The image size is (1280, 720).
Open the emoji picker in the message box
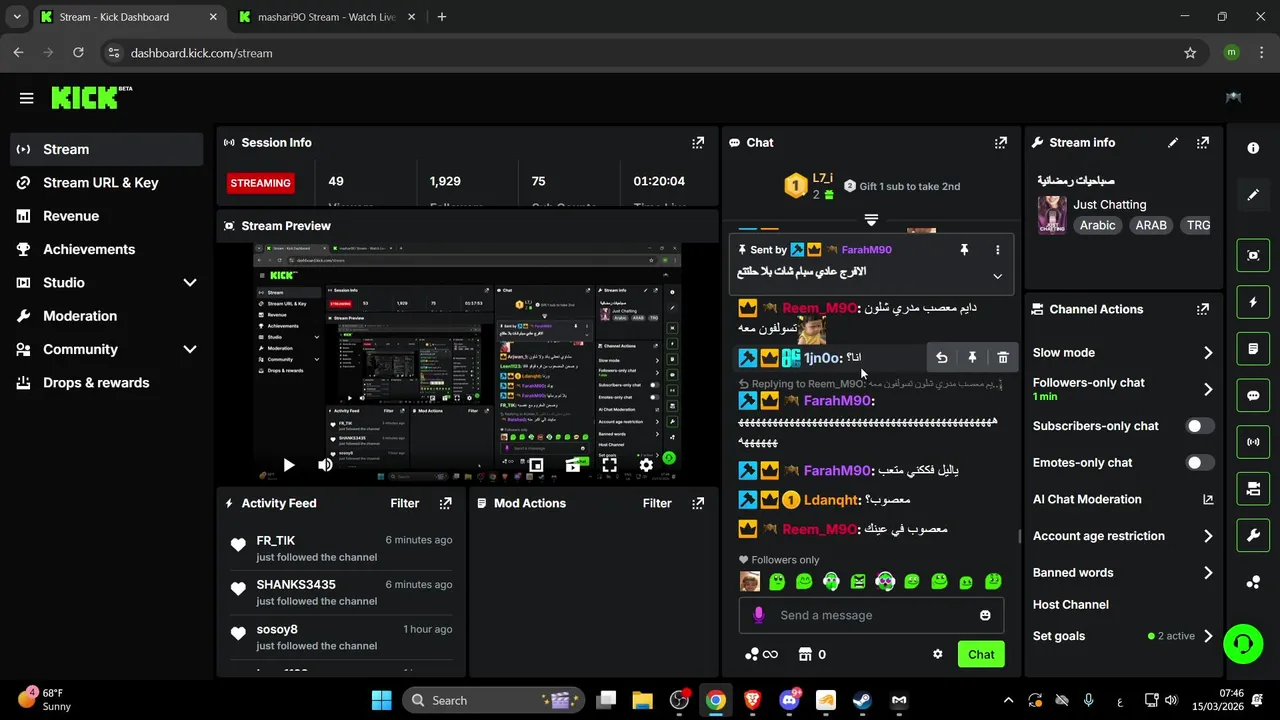pyautogui.click(x=985, y=615)
